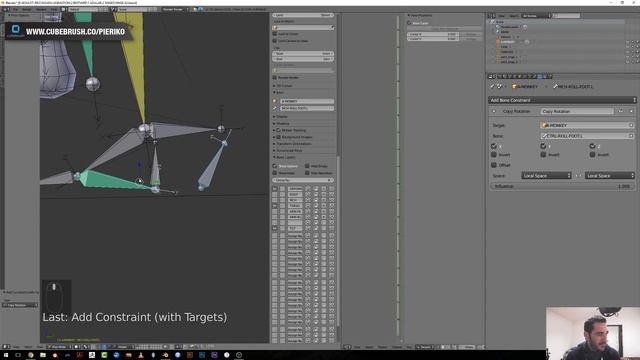Toggle Show Index in Bone Layers
640x360 pixels.
click(x=275, y=173)
